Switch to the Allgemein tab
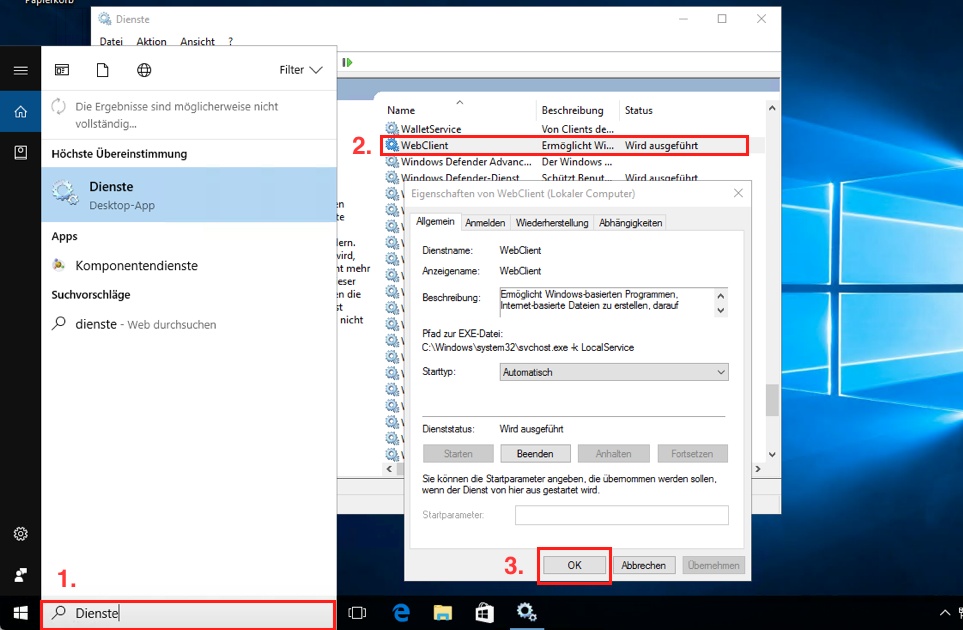 pyautogui.click(x=435, y=222)
